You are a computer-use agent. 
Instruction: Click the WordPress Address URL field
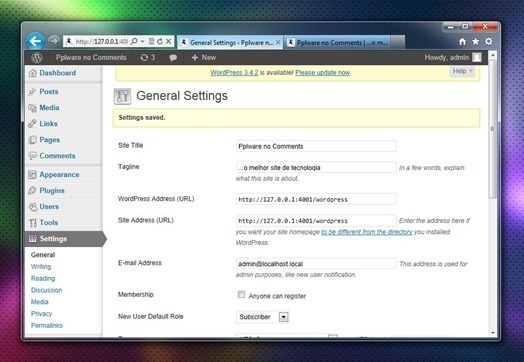[316, 199]
